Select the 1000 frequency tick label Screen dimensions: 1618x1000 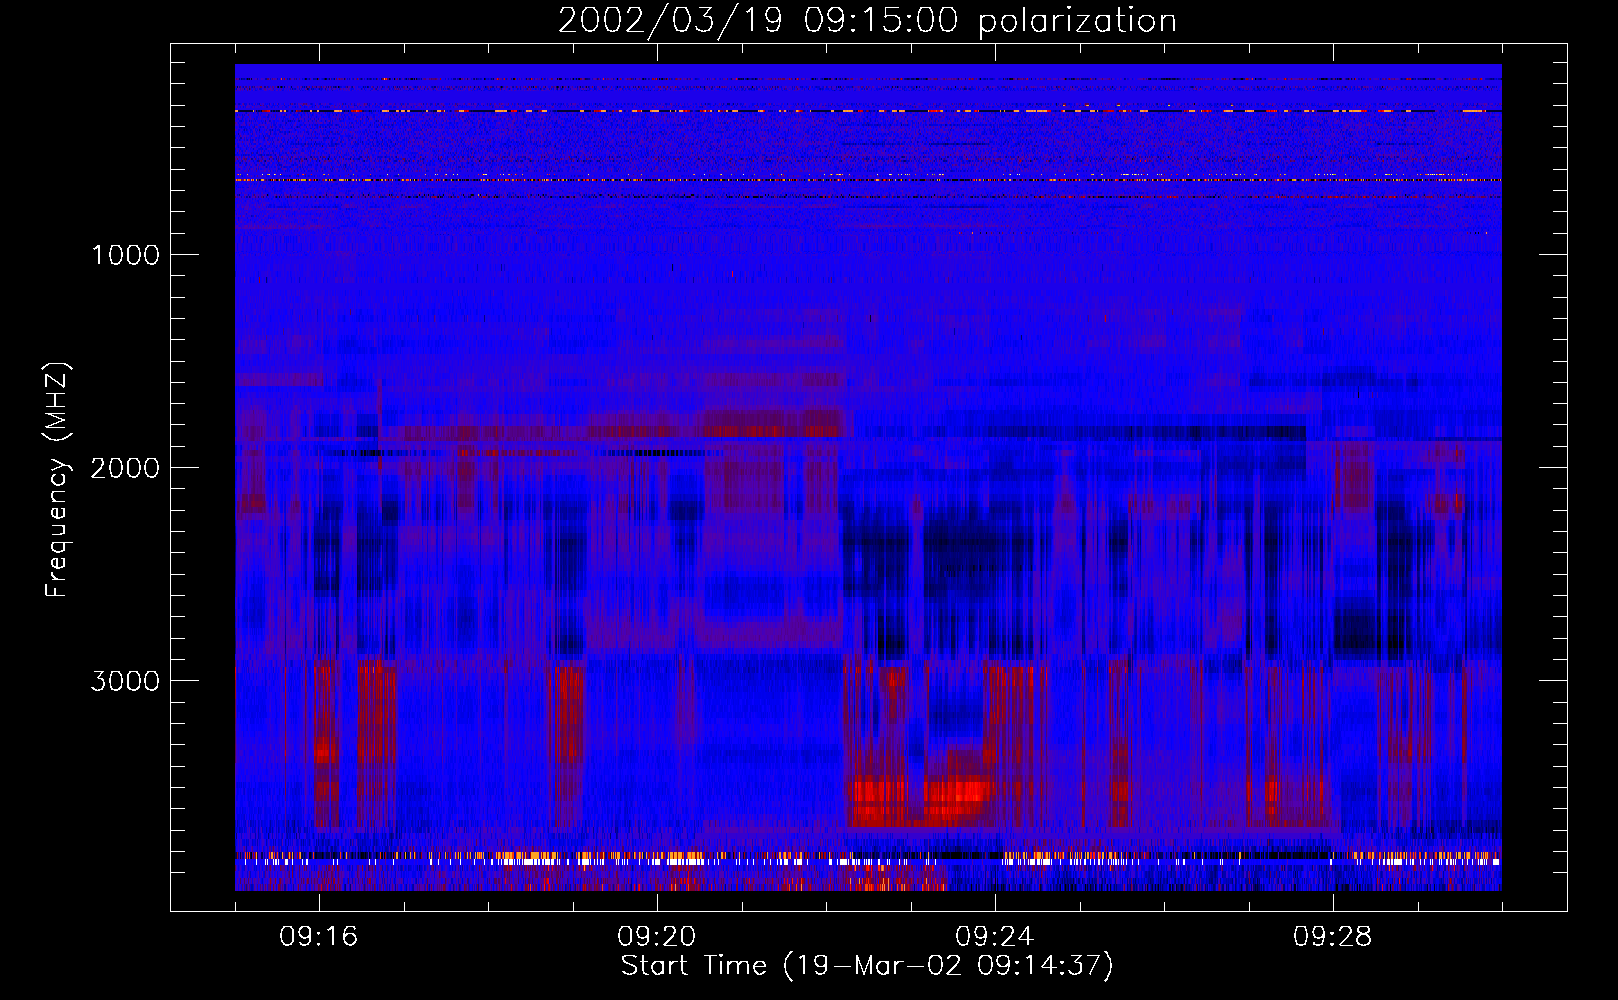(x=125, y=255)
